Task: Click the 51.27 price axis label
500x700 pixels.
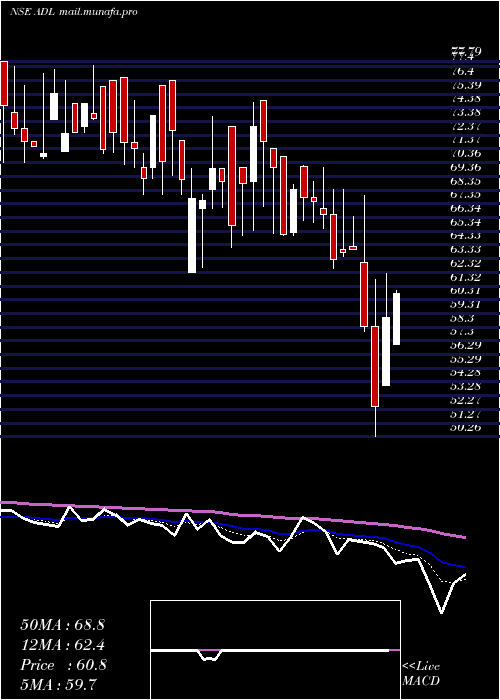Action: 465,414
